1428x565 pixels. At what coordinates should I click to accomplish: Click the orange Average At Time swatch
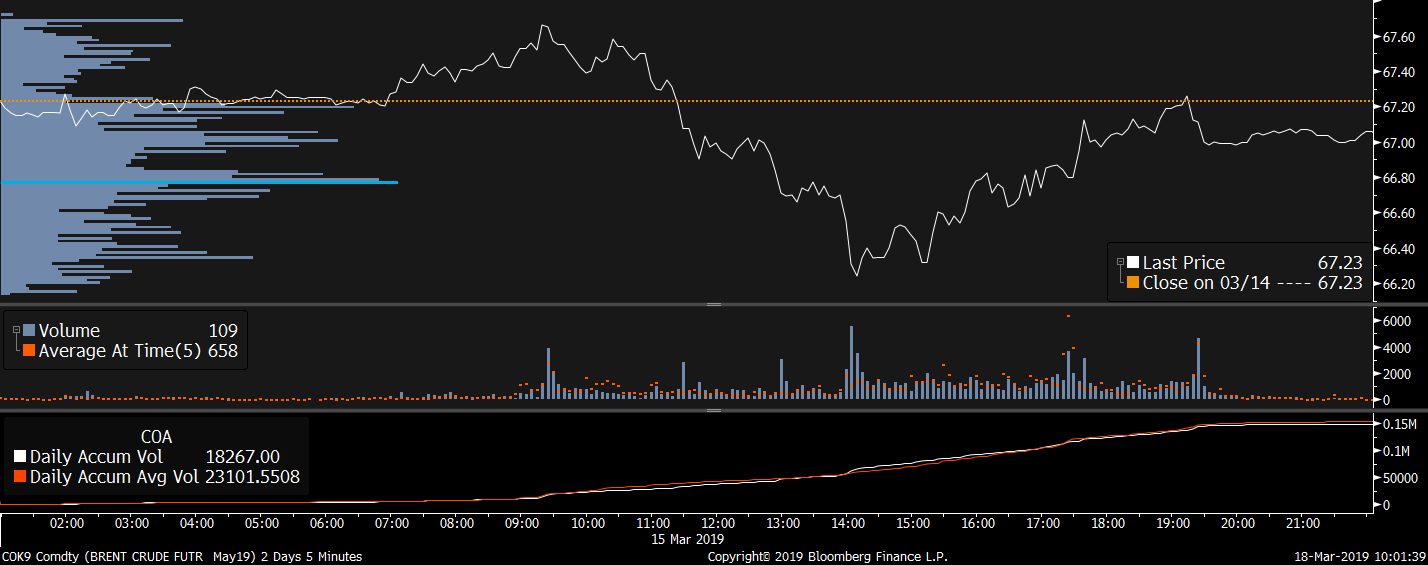coord(29,351)
